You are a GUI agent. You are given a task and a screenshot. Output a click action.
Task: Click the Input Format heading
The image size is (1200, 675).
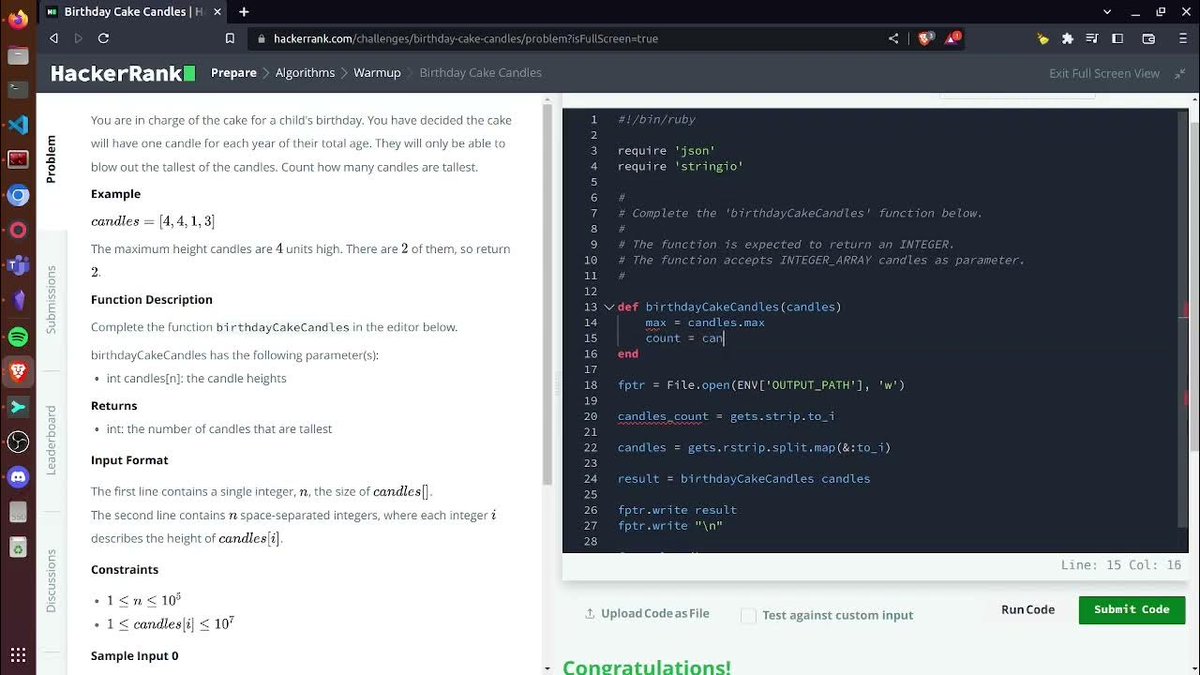[x=130, y=461]
